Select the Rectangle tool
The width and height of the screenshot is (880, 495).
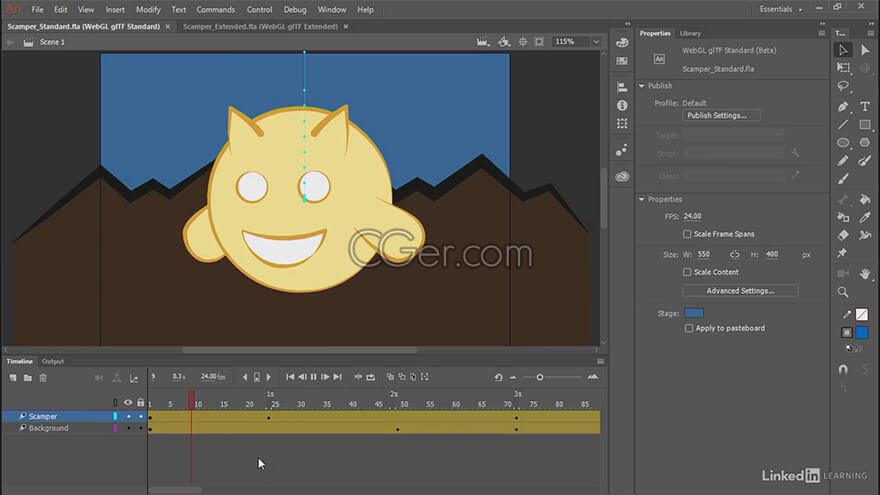point(865,125)
